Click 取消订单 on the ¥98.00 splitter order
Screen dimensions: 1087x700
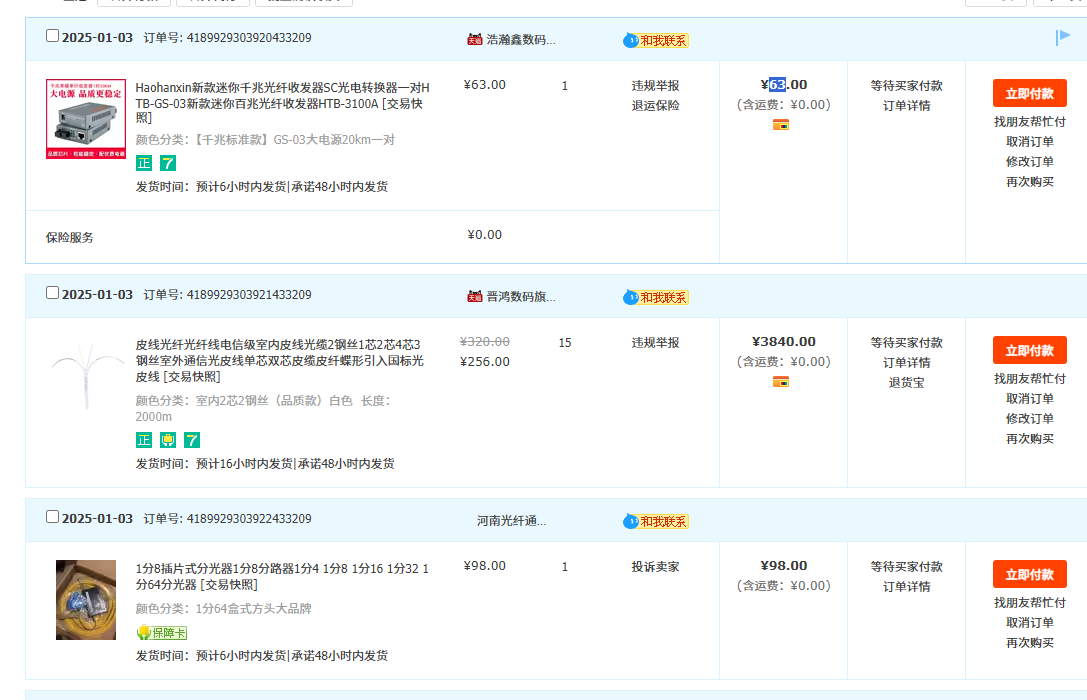(x=1029, y=623)
